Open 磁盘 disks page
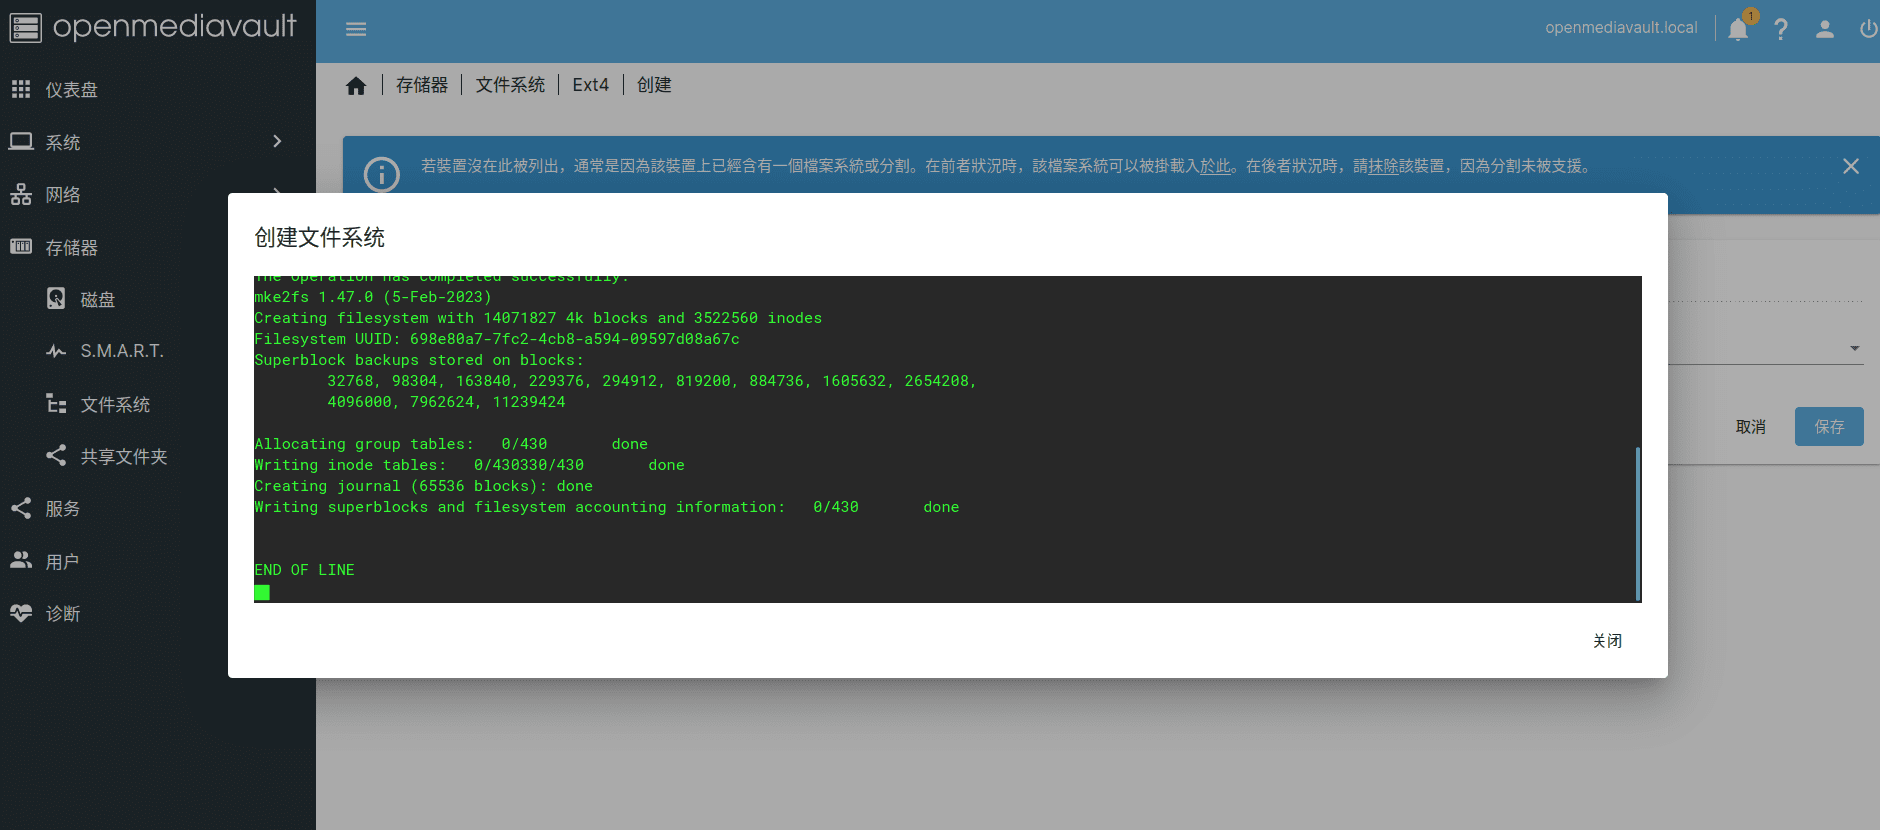The width and height of the screenshot is (1880, 830). click(97, 300)
